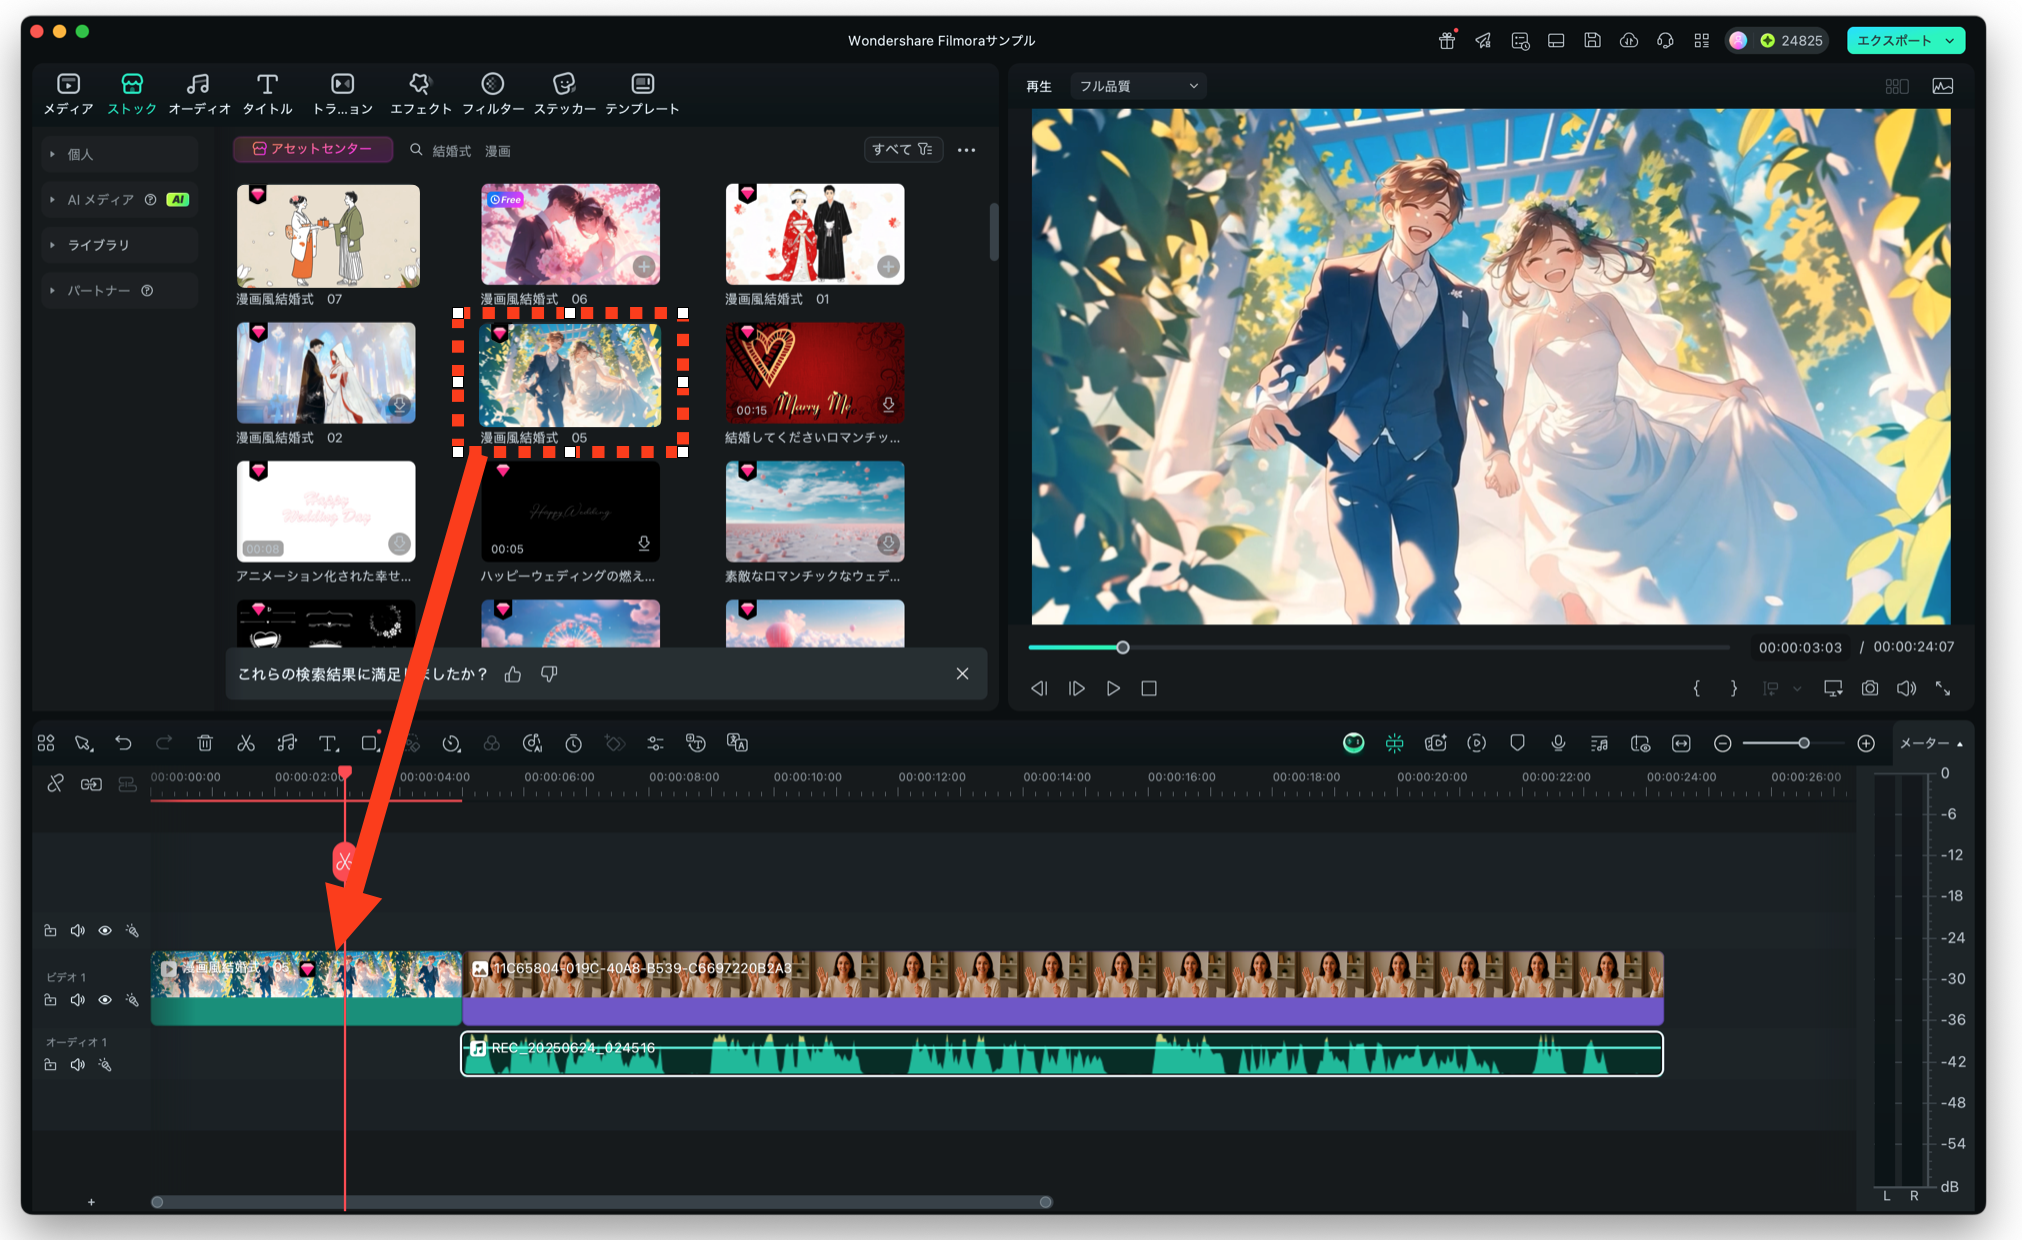This screenshot has width=2022, height=1240.
Task: Open the export dropdown arrow
Action: point(1951,41)
